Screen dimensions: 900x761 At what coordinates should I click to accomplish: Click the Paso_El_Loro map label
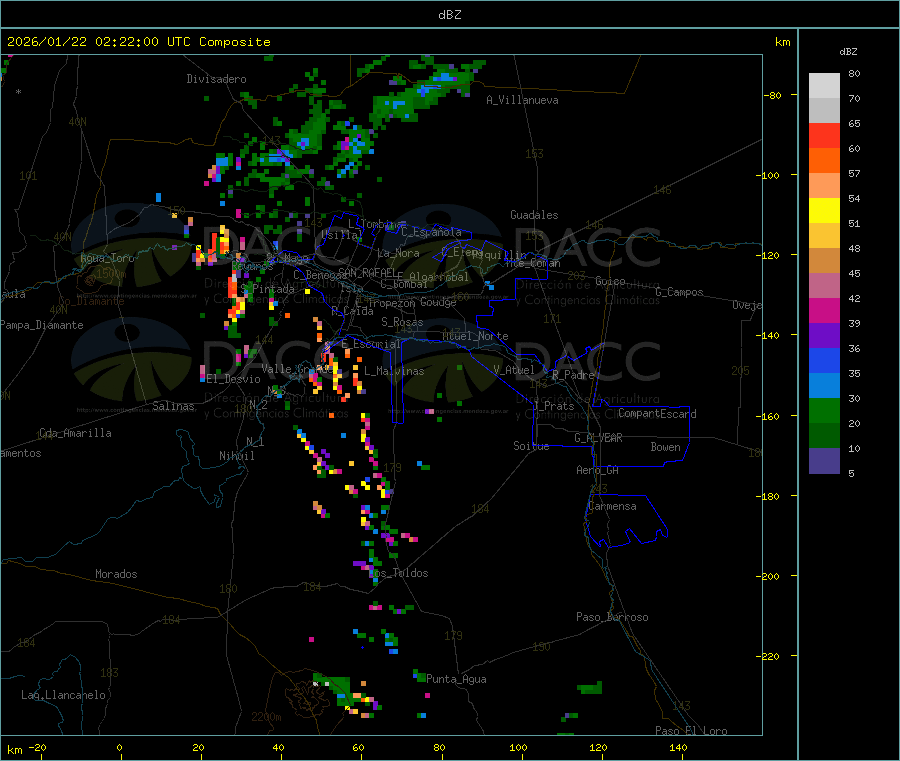point(691,731)
